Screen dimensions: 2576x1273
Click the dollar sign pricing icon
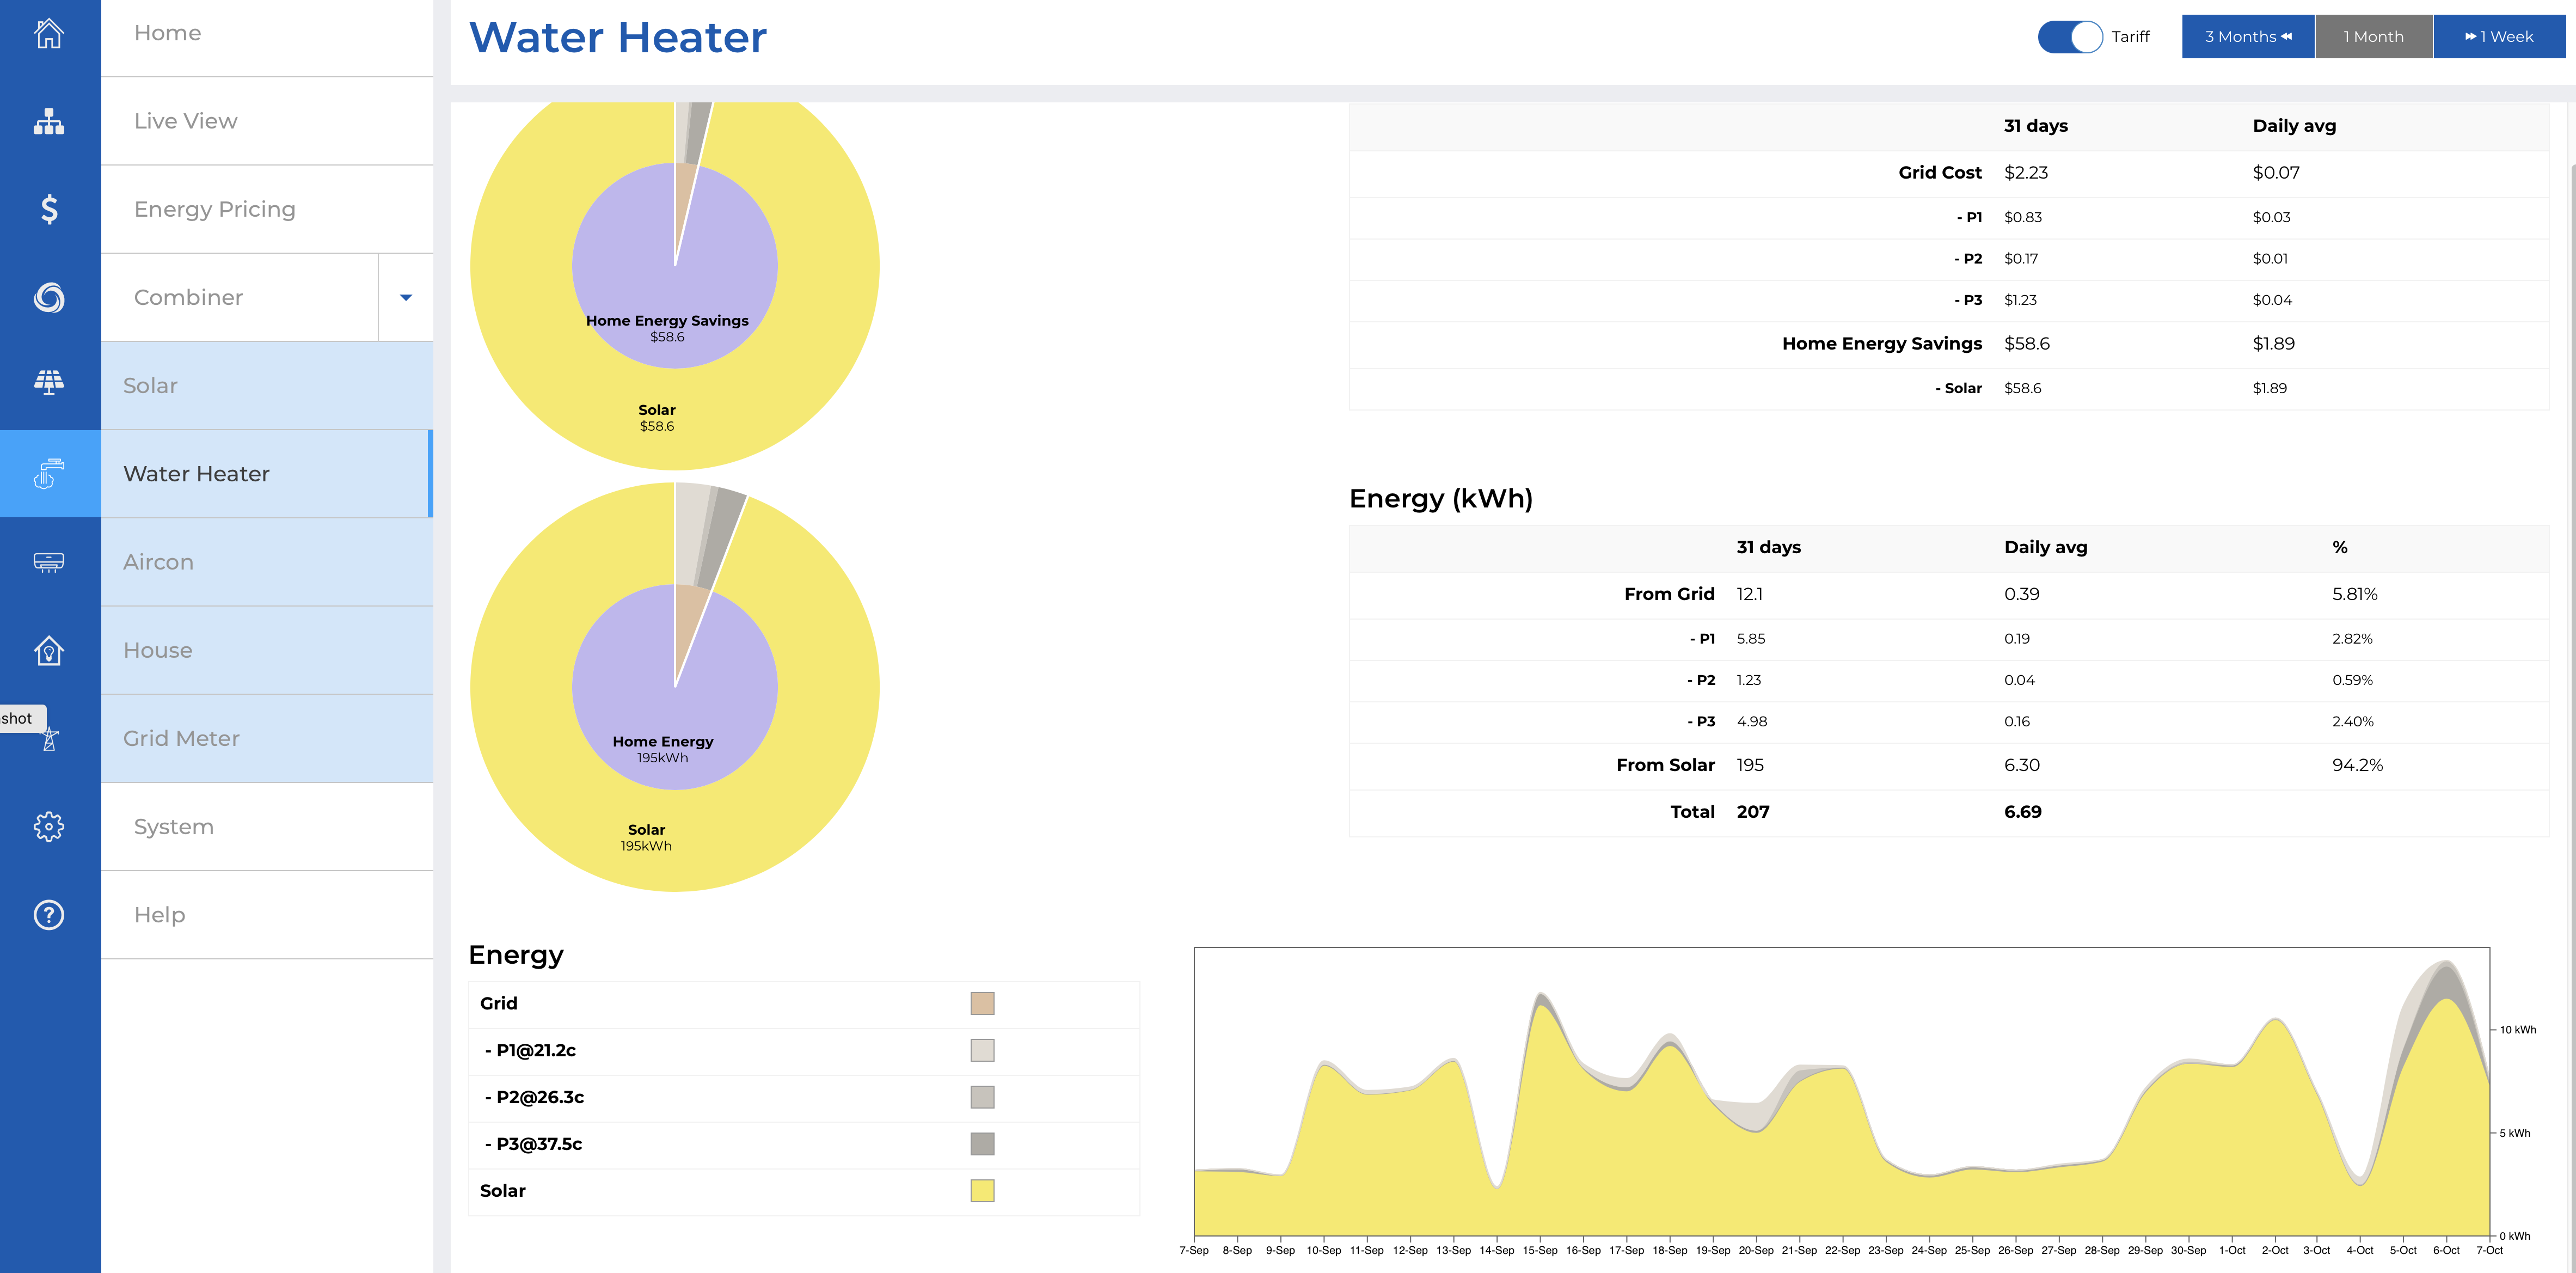coord(49,209)
